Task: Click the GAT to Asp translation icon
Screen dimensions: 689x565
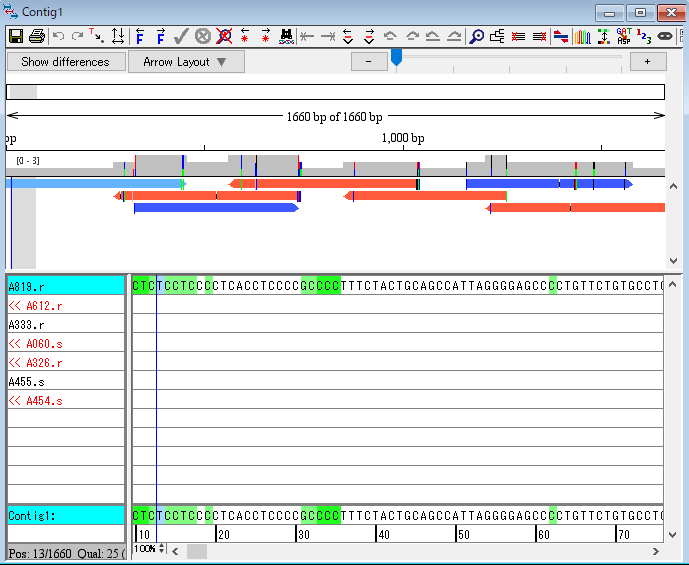Action: pyautogui.click(x=624, y=36)
